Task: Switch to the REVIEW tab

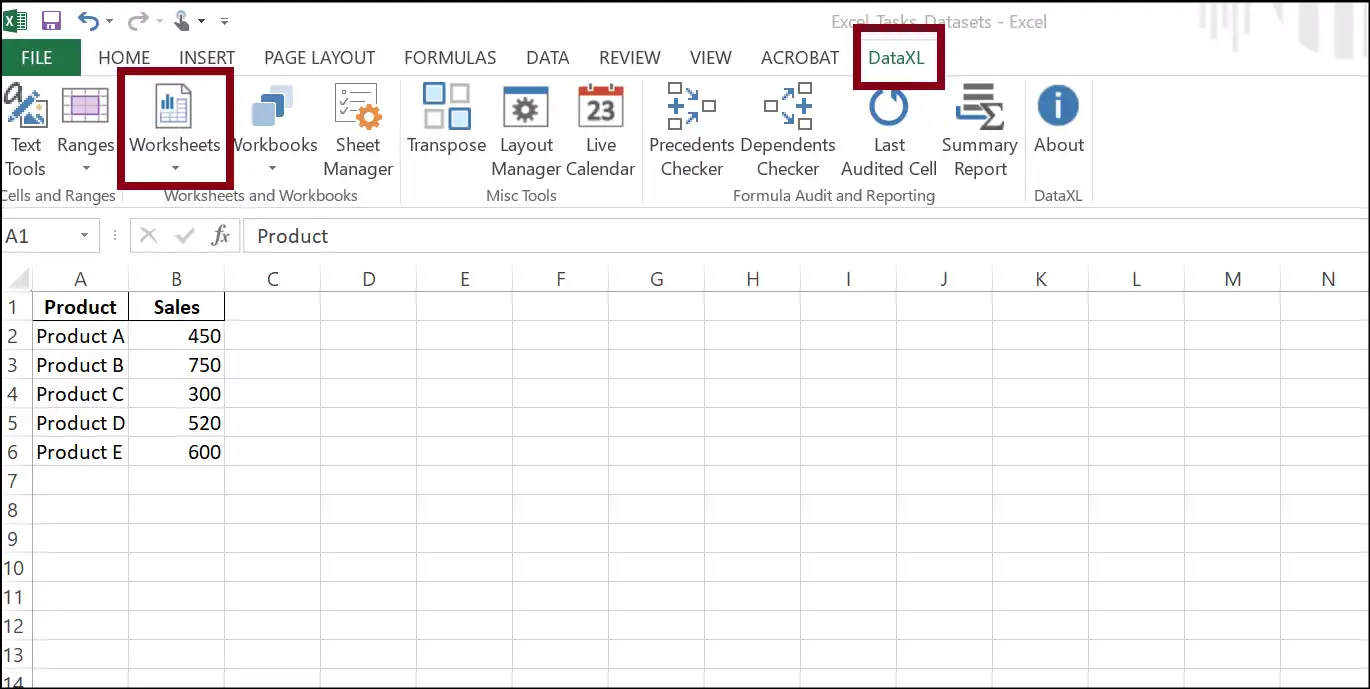Action: (x=630, y=57)
